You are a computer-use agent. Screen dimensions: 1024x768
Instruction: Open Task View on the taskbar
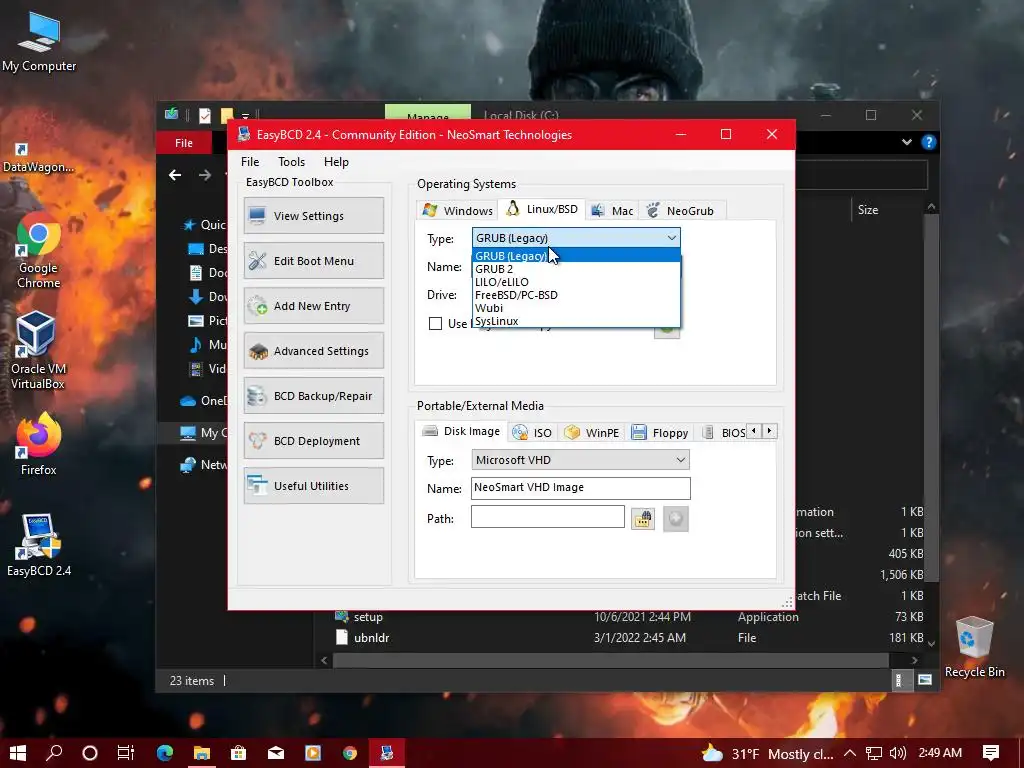click(x=126, y=753)
